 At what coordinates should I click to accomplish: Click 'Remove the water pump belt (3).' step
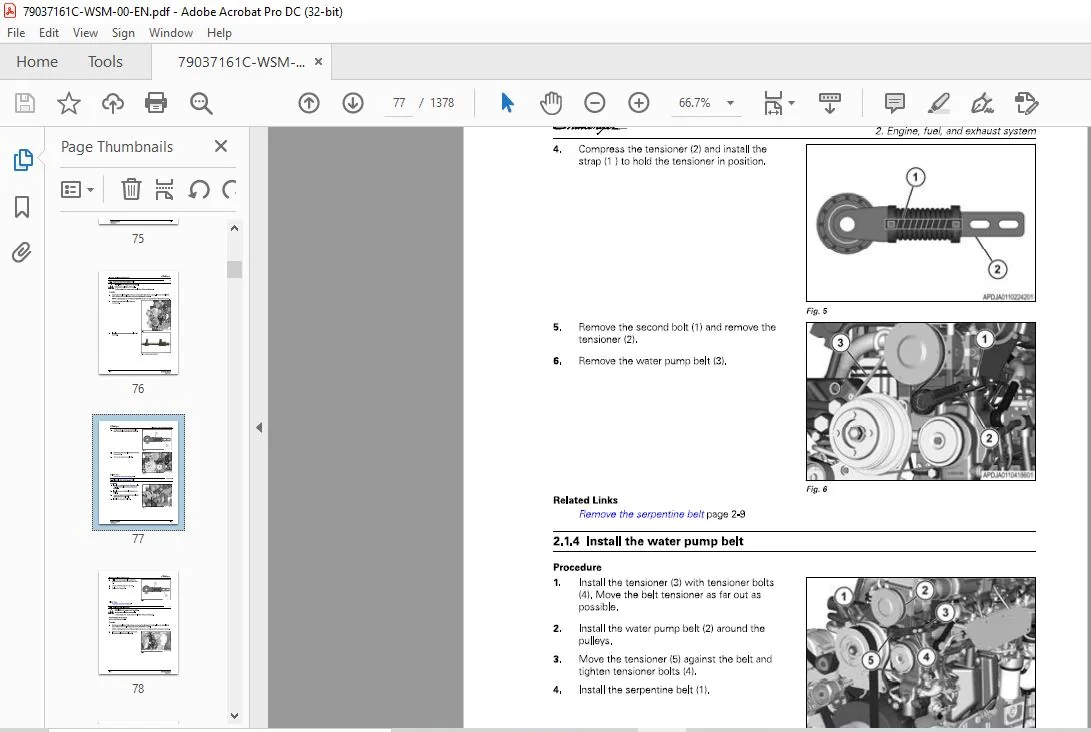pos(652,361)
